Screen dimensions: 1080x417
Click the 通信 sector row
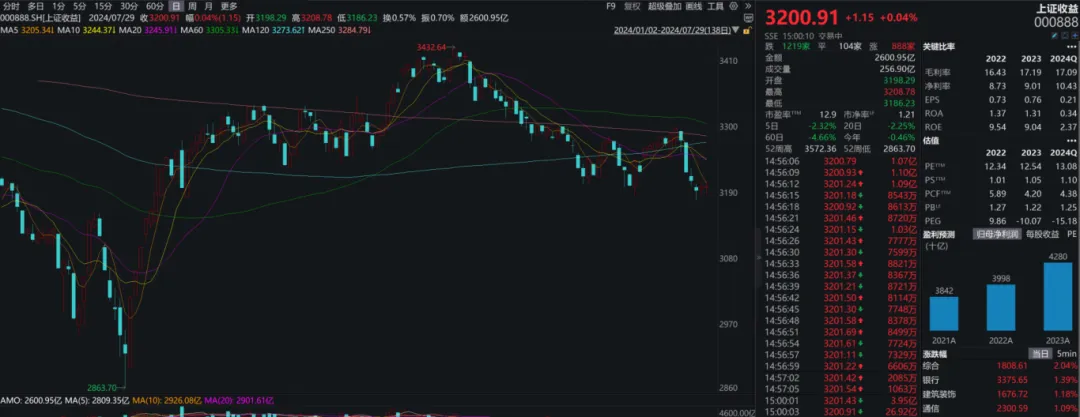point(1001,409)
